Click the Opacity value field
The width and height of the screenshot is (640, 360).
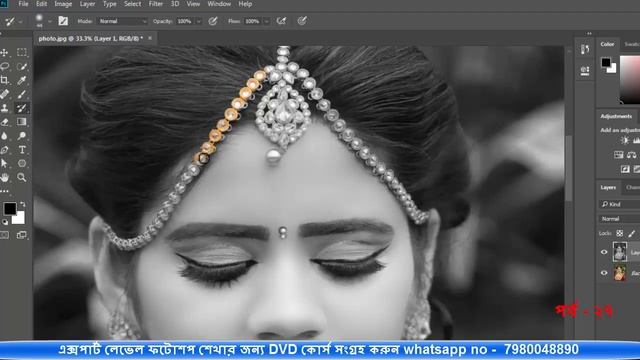click(x=184, y=21)
